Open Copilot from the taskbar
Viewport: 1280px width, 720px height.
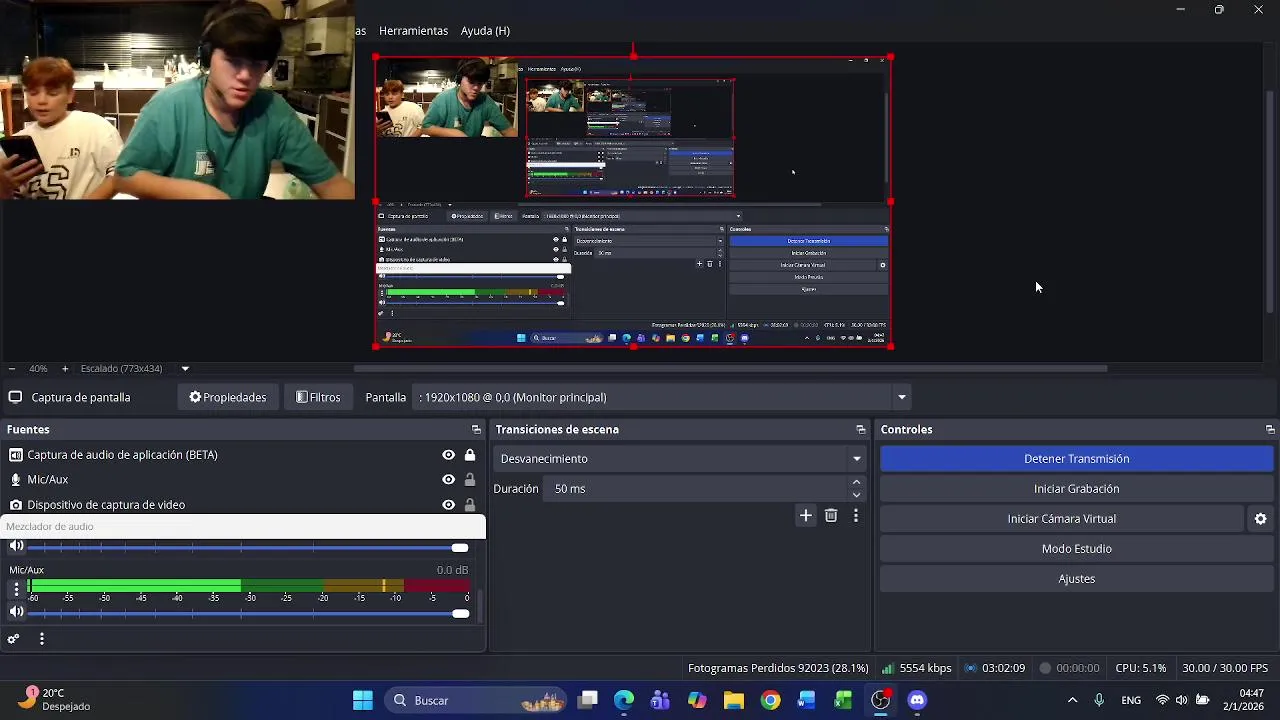coord(697,700)
